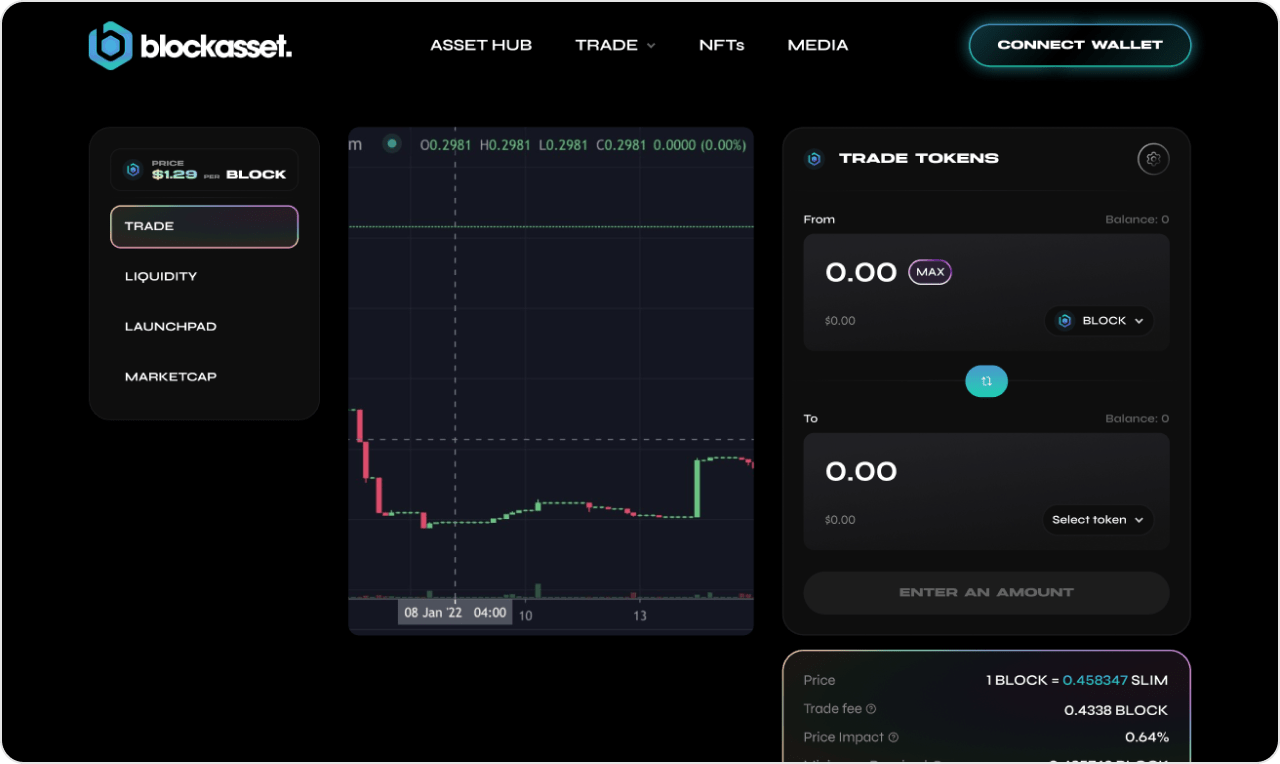Open the Select token dropdown
Viewport: 1280px width, 764px height.
(x=1098, y=520)
